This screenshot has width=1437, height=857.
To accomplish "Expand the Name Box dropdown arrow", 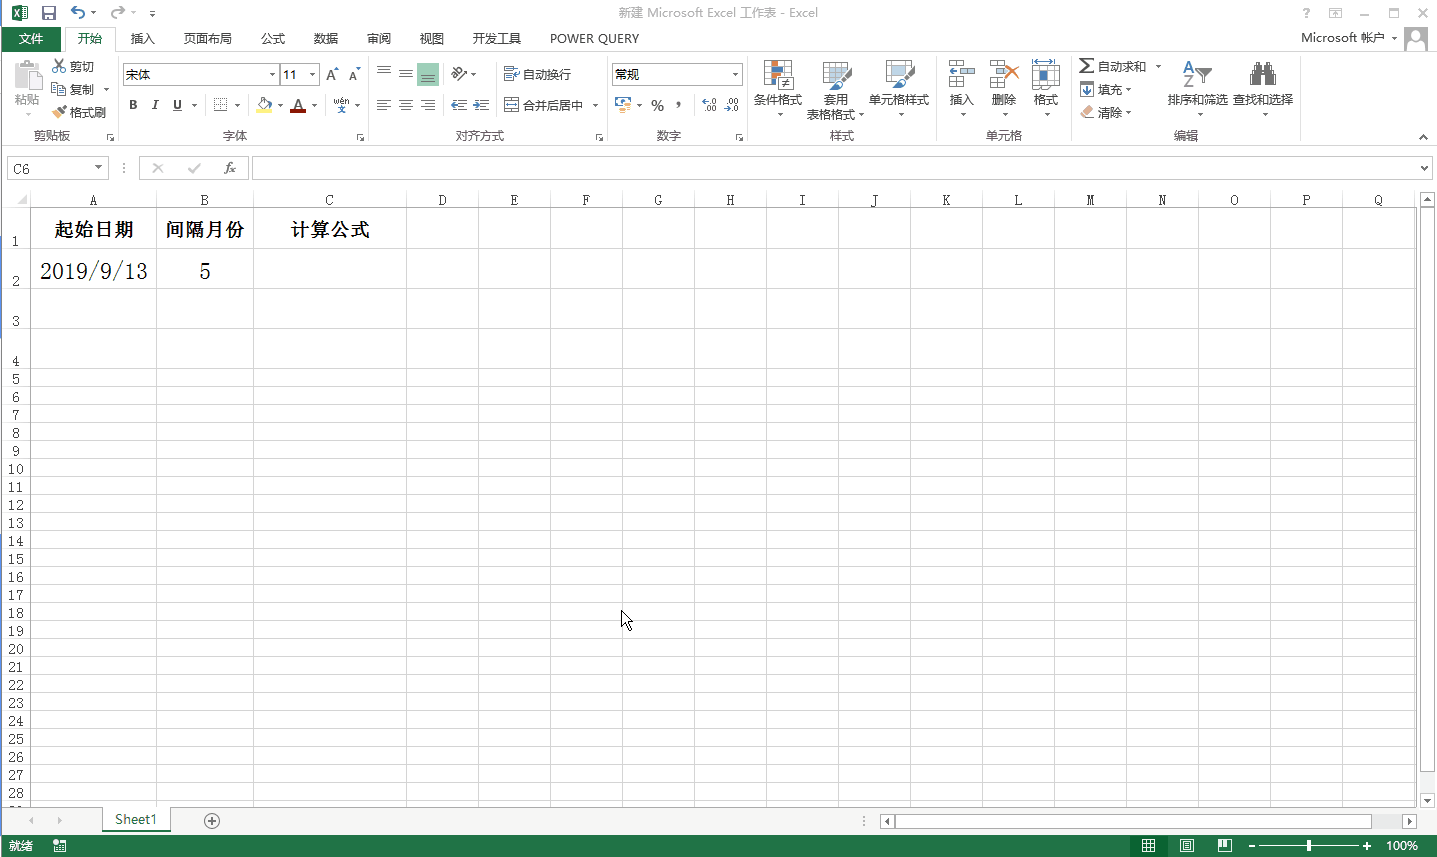I will 98,168.
